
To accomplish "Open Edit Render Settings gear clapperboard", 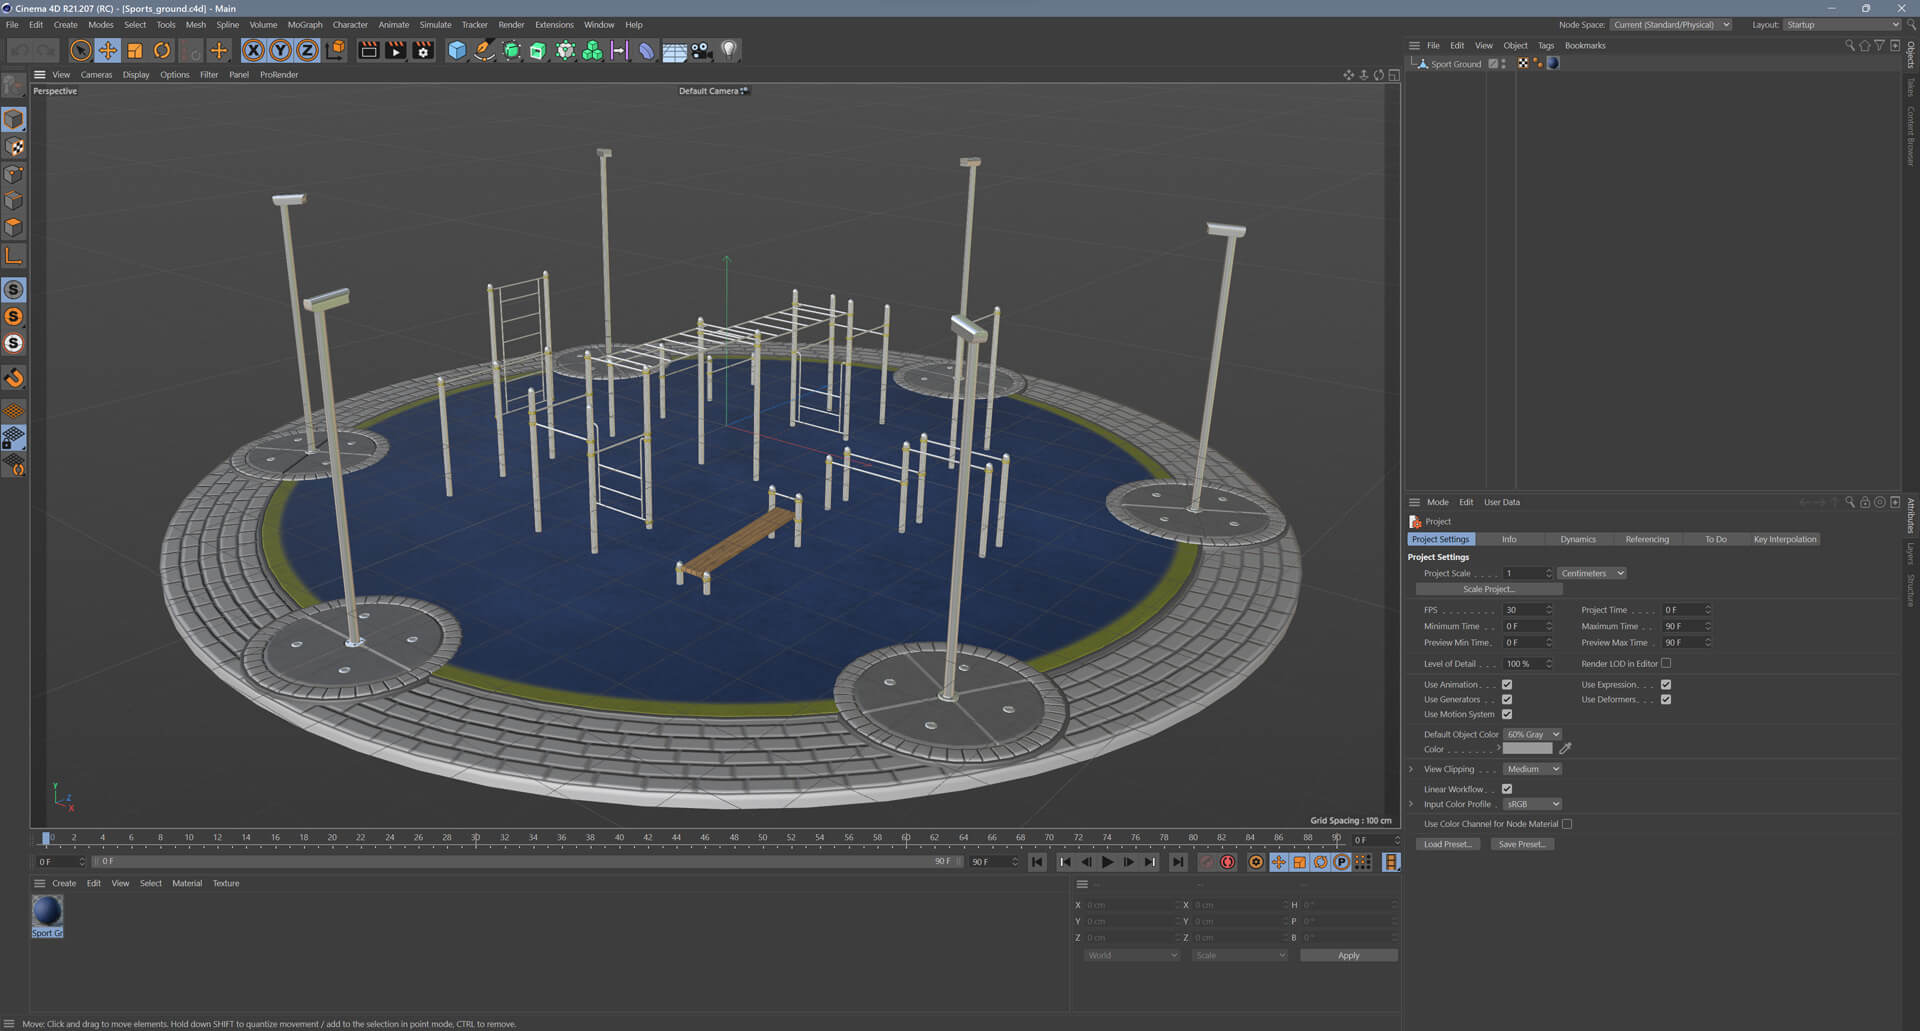I will point(424,50).
